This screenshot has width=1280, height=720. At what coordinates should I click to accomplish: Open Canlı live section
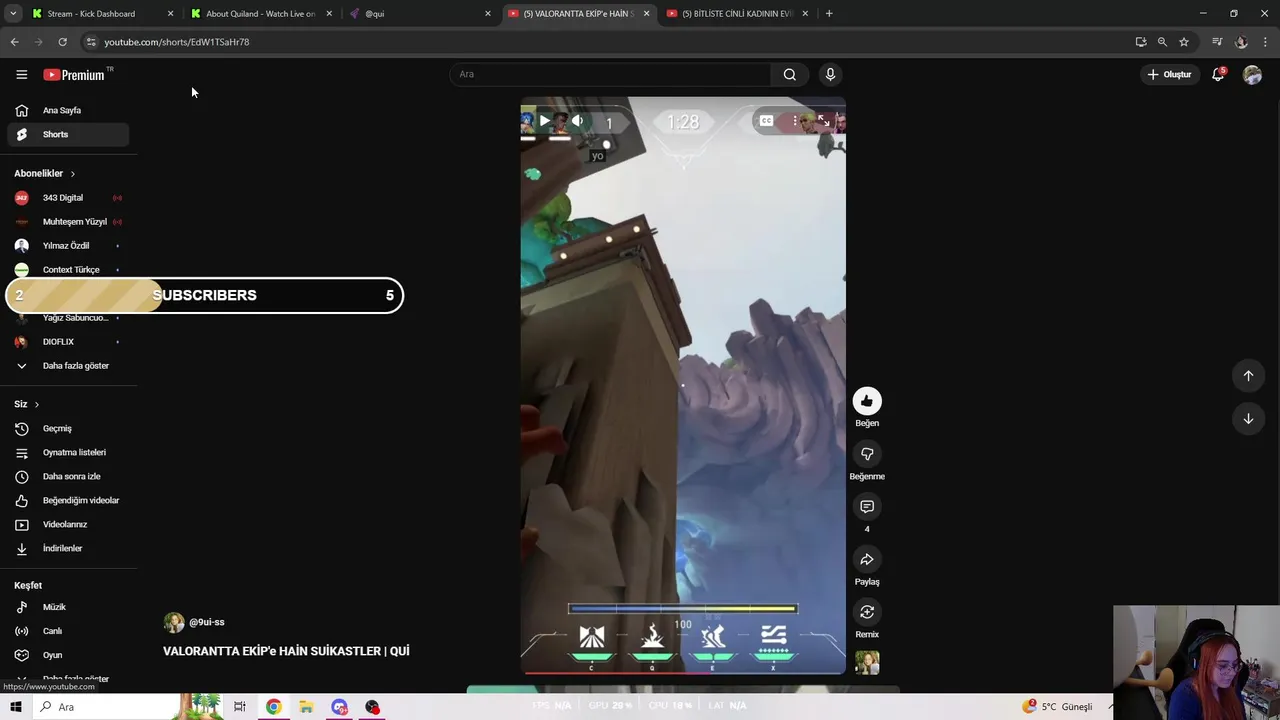(x=68, y=631)
